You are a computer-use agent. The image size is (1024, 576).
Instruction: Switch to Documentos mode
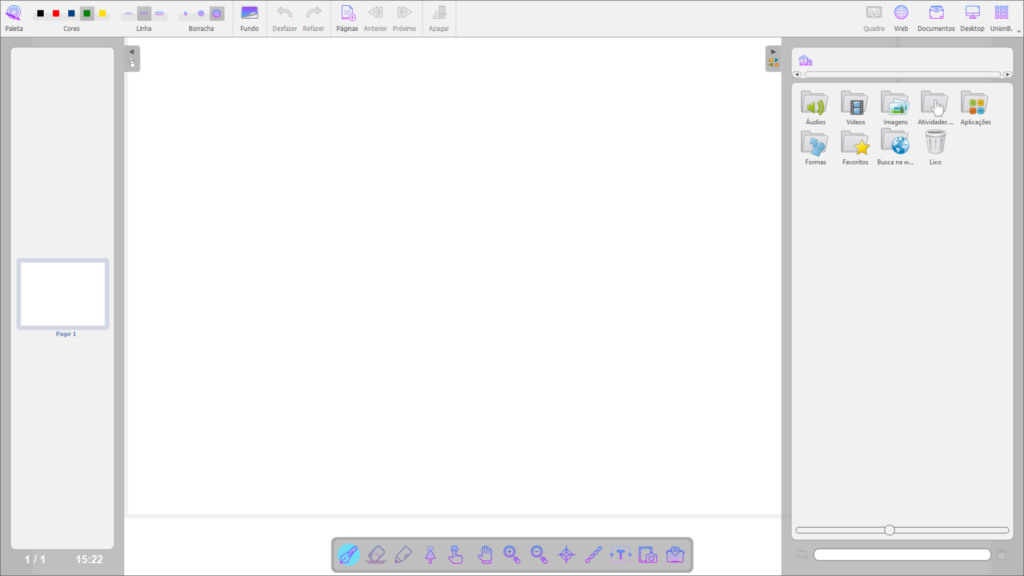pos(936,16)
